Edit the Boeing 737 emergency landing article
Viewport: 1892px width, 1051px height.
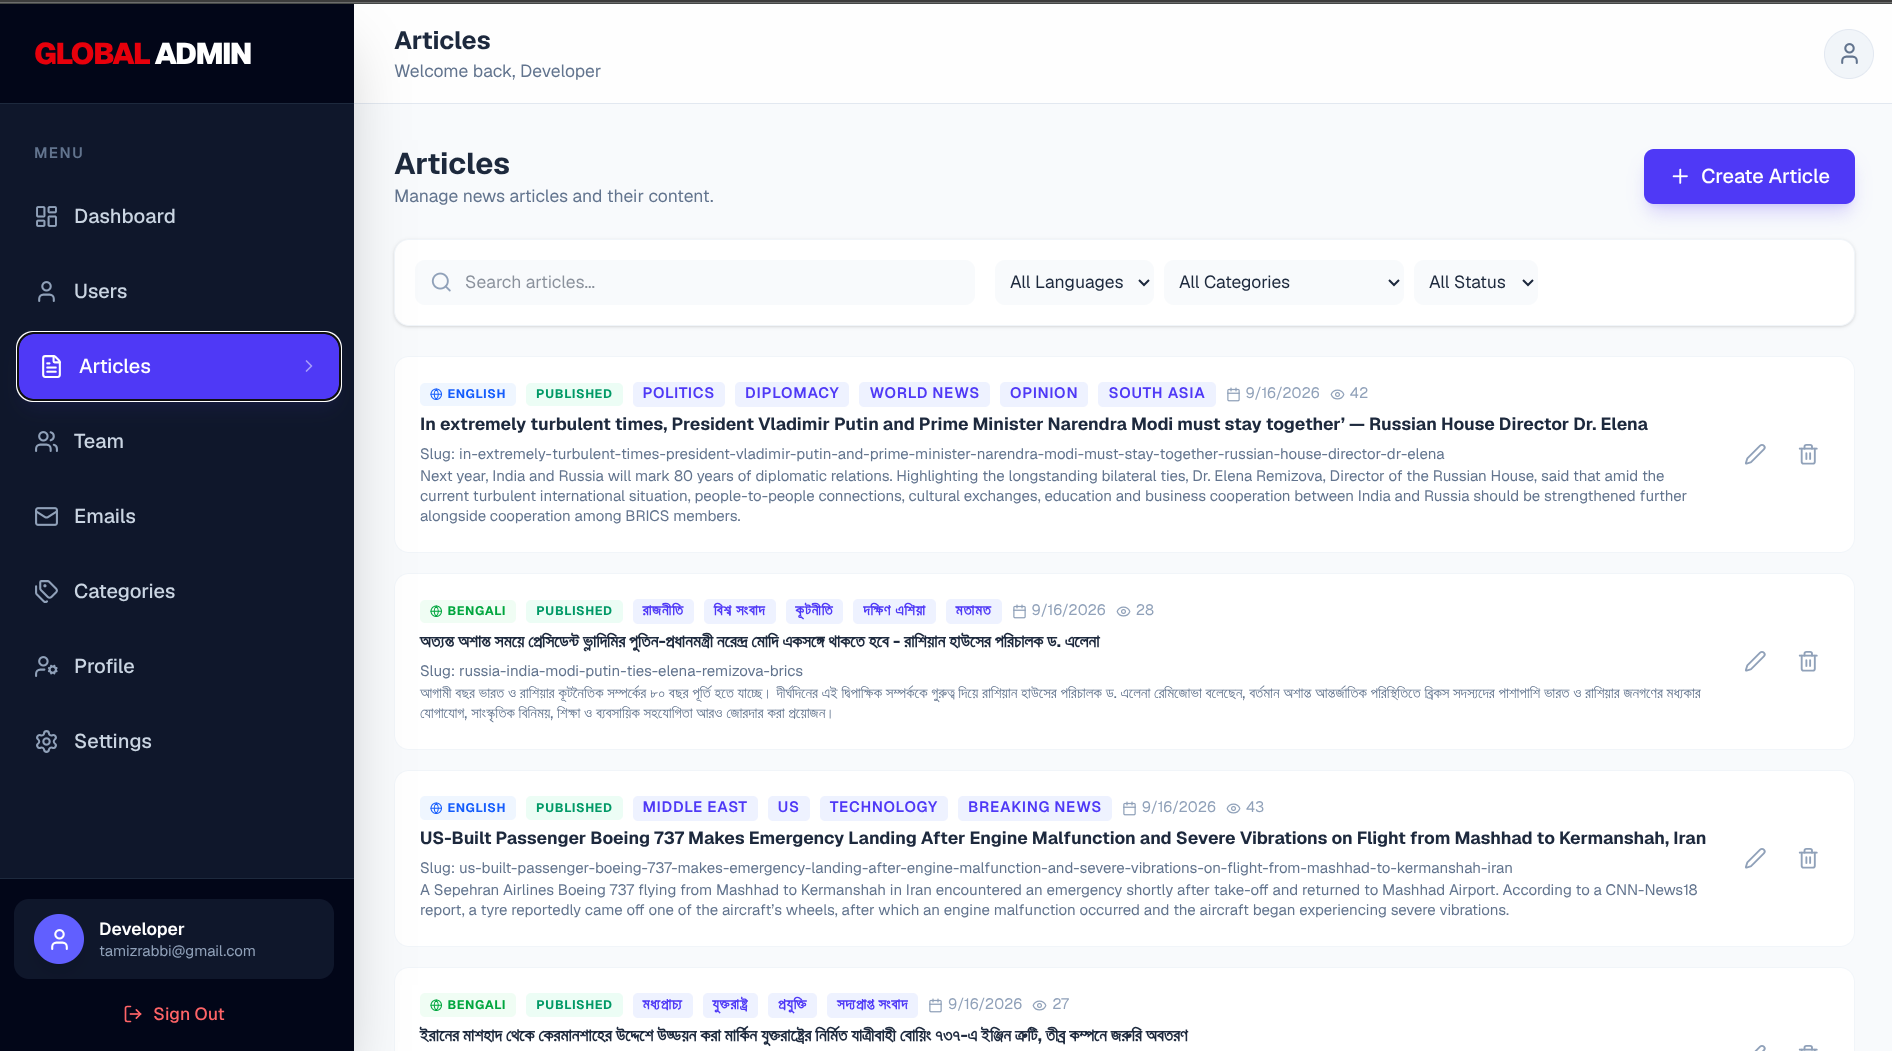coord(1755,858)
